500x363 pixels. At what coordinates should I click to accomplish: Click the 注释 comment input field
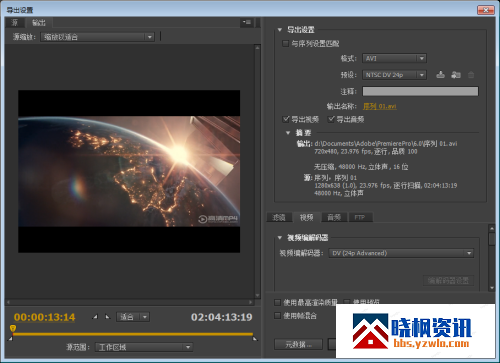point(420,91)
